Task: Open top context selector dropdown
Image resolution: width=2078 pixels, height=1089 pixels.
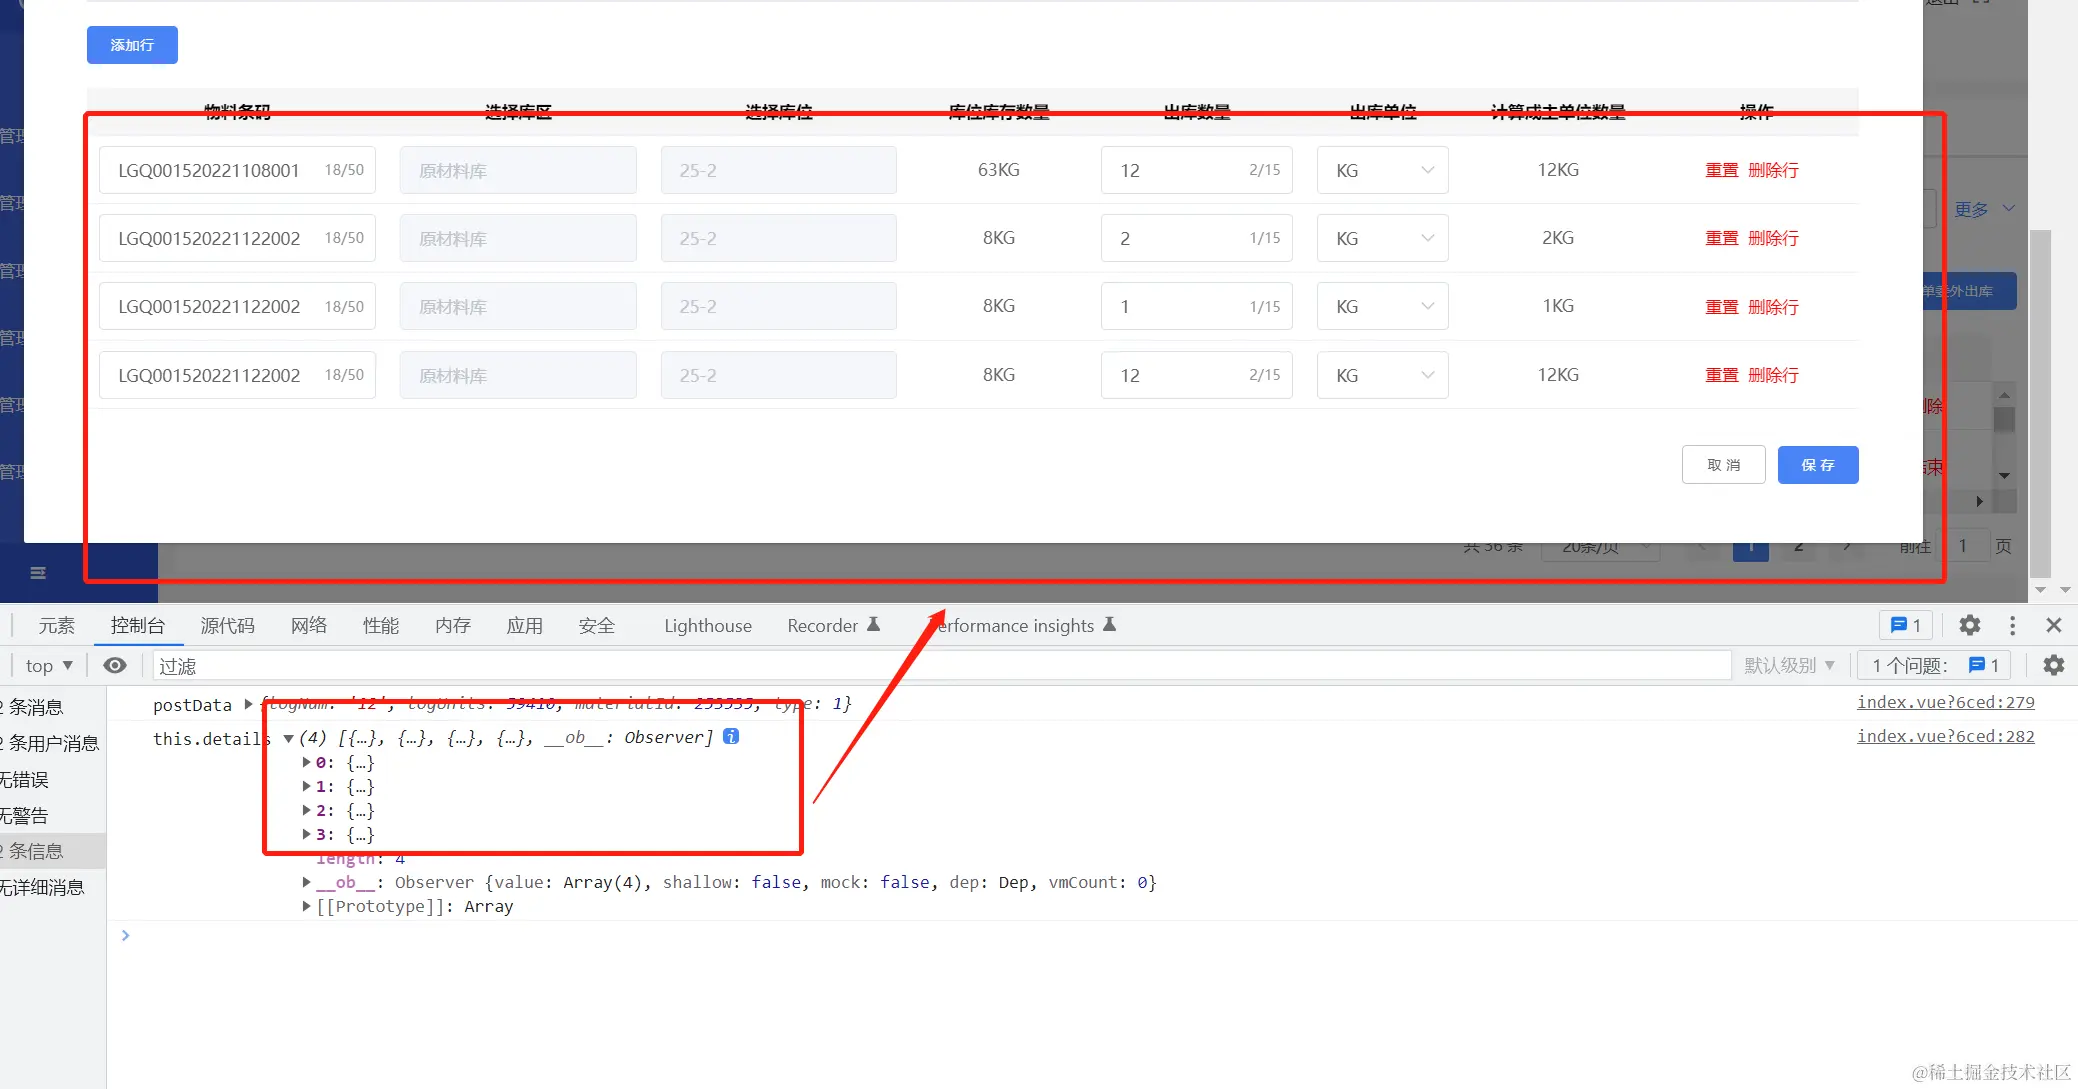Action: click(x=48, y=665)
